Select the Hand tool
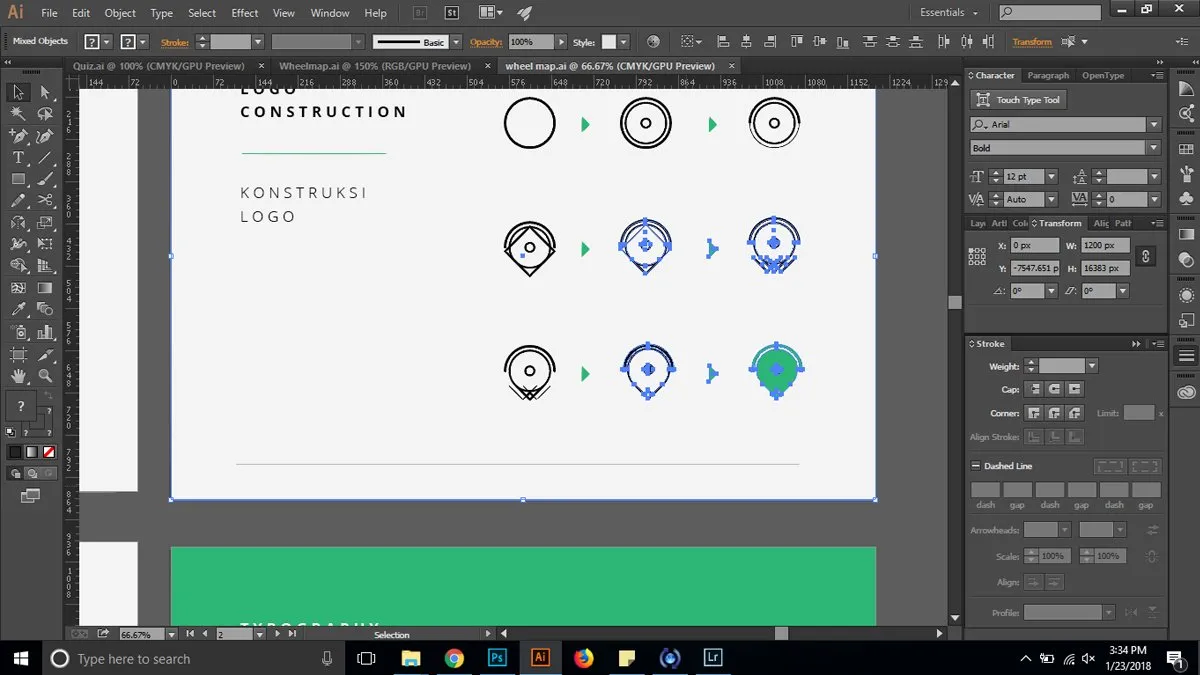 (18, 377)
